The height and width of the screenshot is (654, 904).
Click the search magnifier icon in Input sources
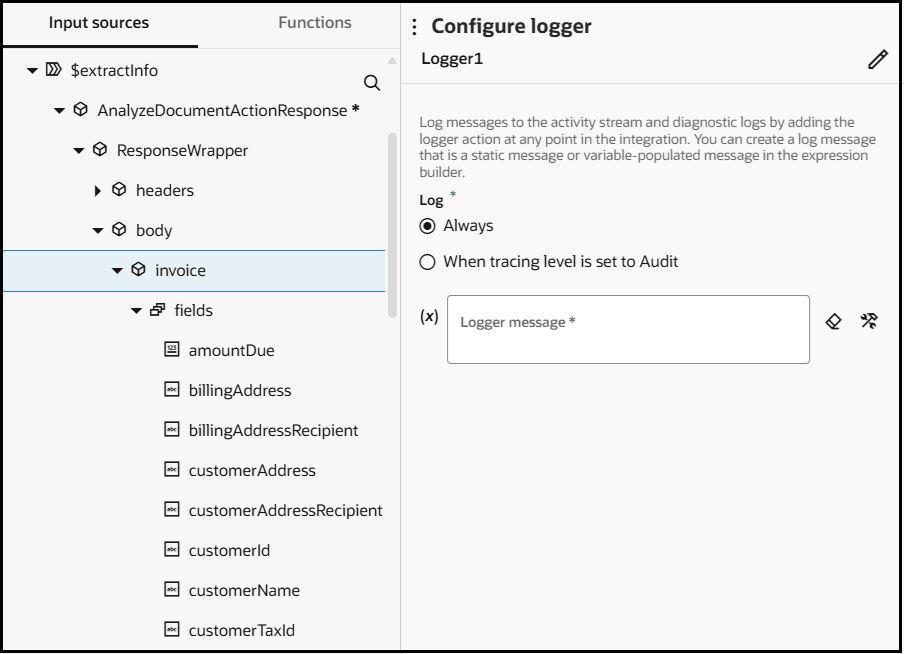pos(372,83)
